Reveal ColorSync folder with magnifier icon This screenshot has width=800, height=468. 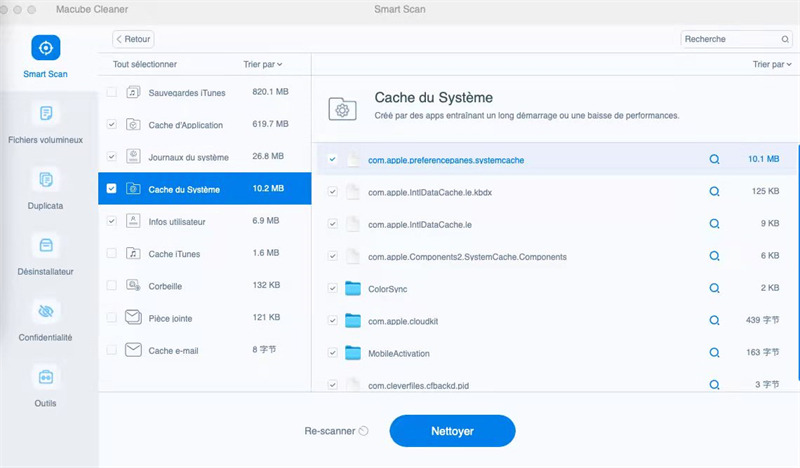pos(714,288)
